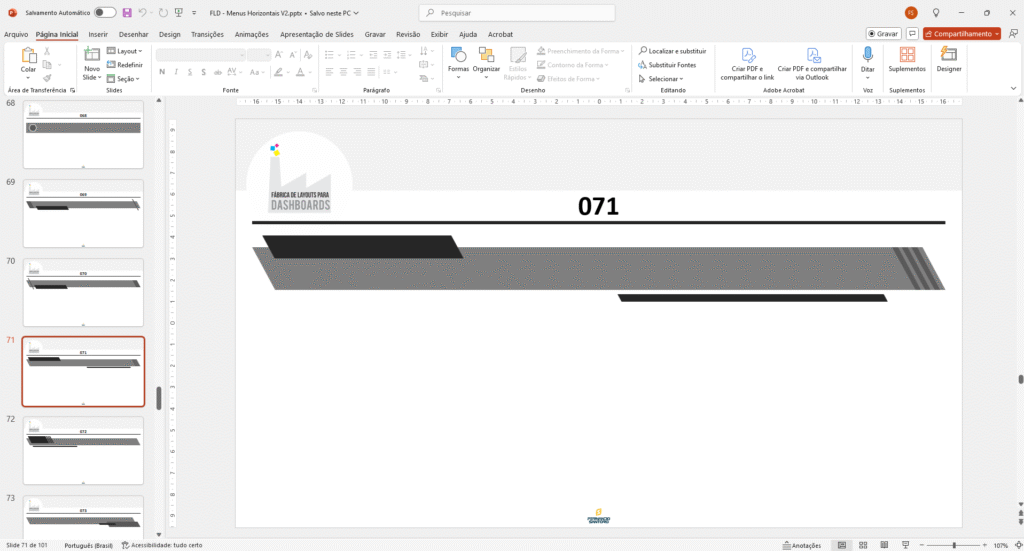Expand the Layout dropdown
This screenshot has height=551, width=1024.
pyautogui.click(x=125, y=50)
